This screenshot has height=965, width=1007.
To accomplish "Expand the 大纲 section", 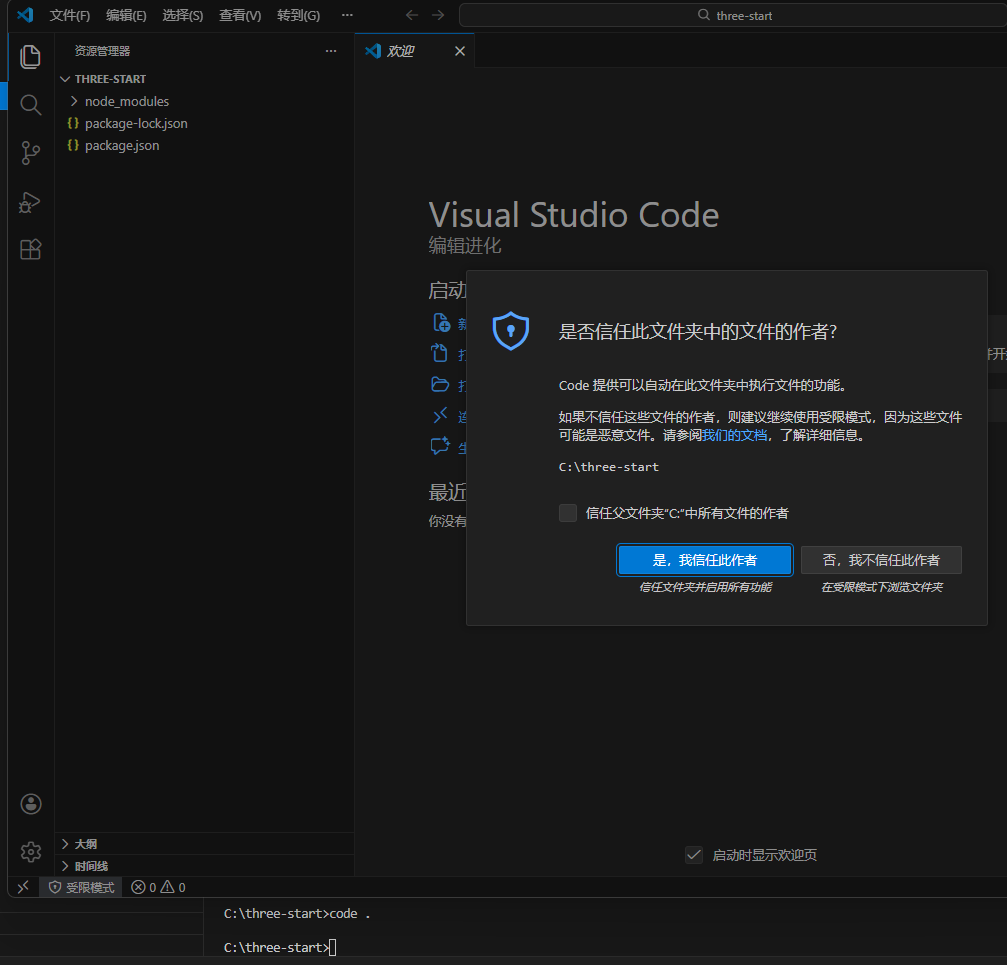I will point(204,844).
